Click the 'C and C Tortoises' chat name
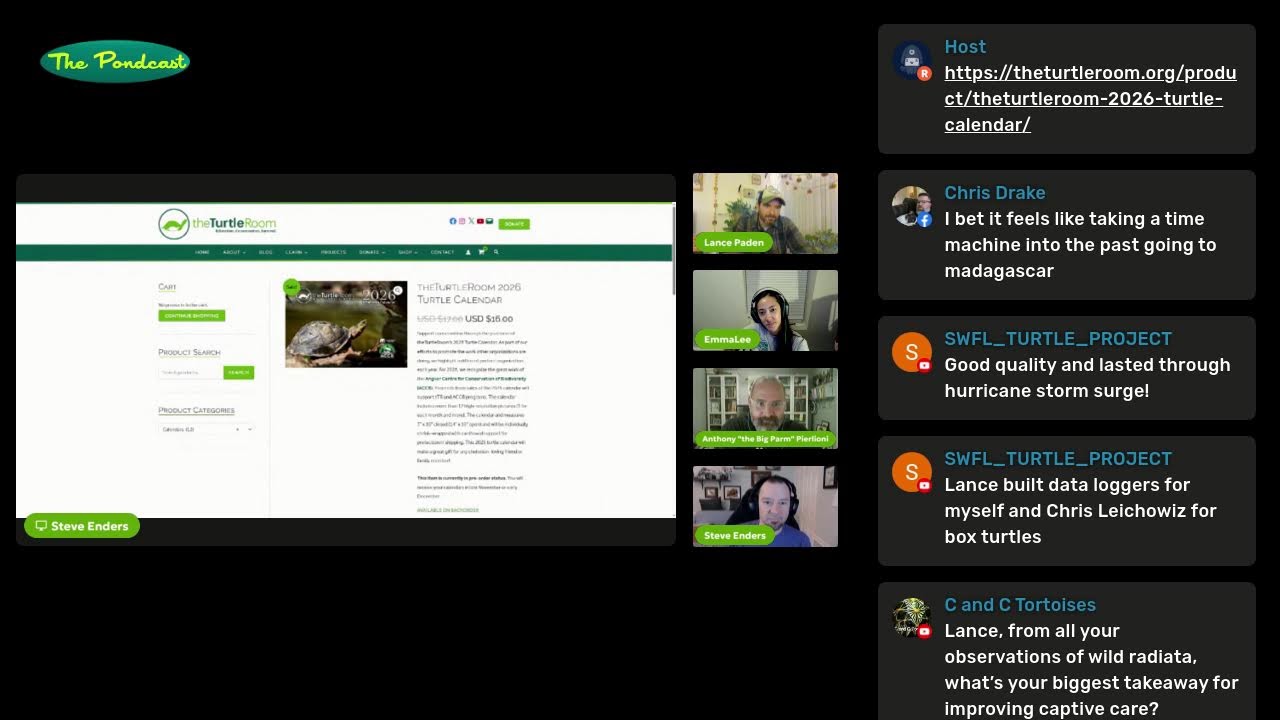The width and height of the screenshot is (1280, 720). pyautogui.click(x=1020, y=605)
